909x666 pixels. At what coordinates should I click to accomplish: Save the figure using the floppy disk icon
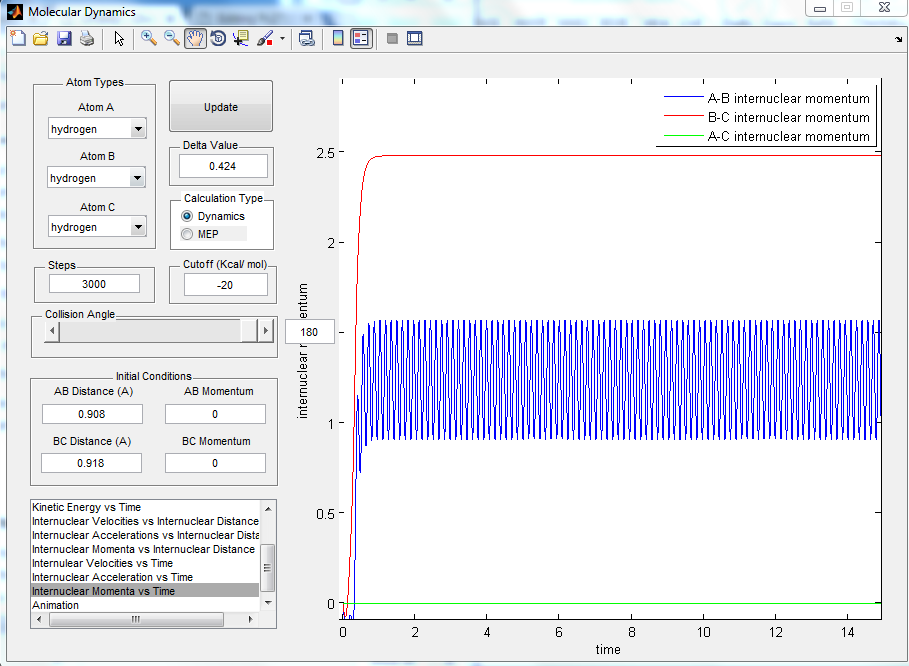coord(64,39)
